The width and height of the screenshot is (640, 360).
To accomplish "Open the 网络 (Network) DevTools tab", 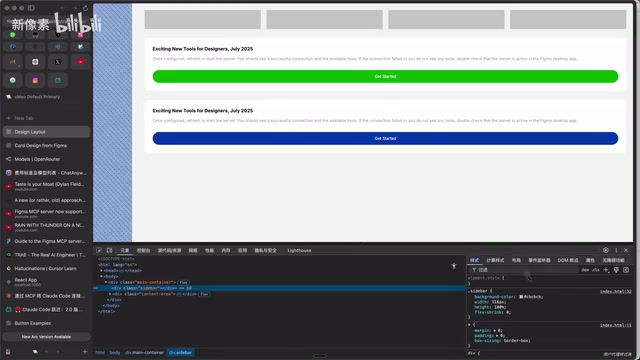I will 193,250.
